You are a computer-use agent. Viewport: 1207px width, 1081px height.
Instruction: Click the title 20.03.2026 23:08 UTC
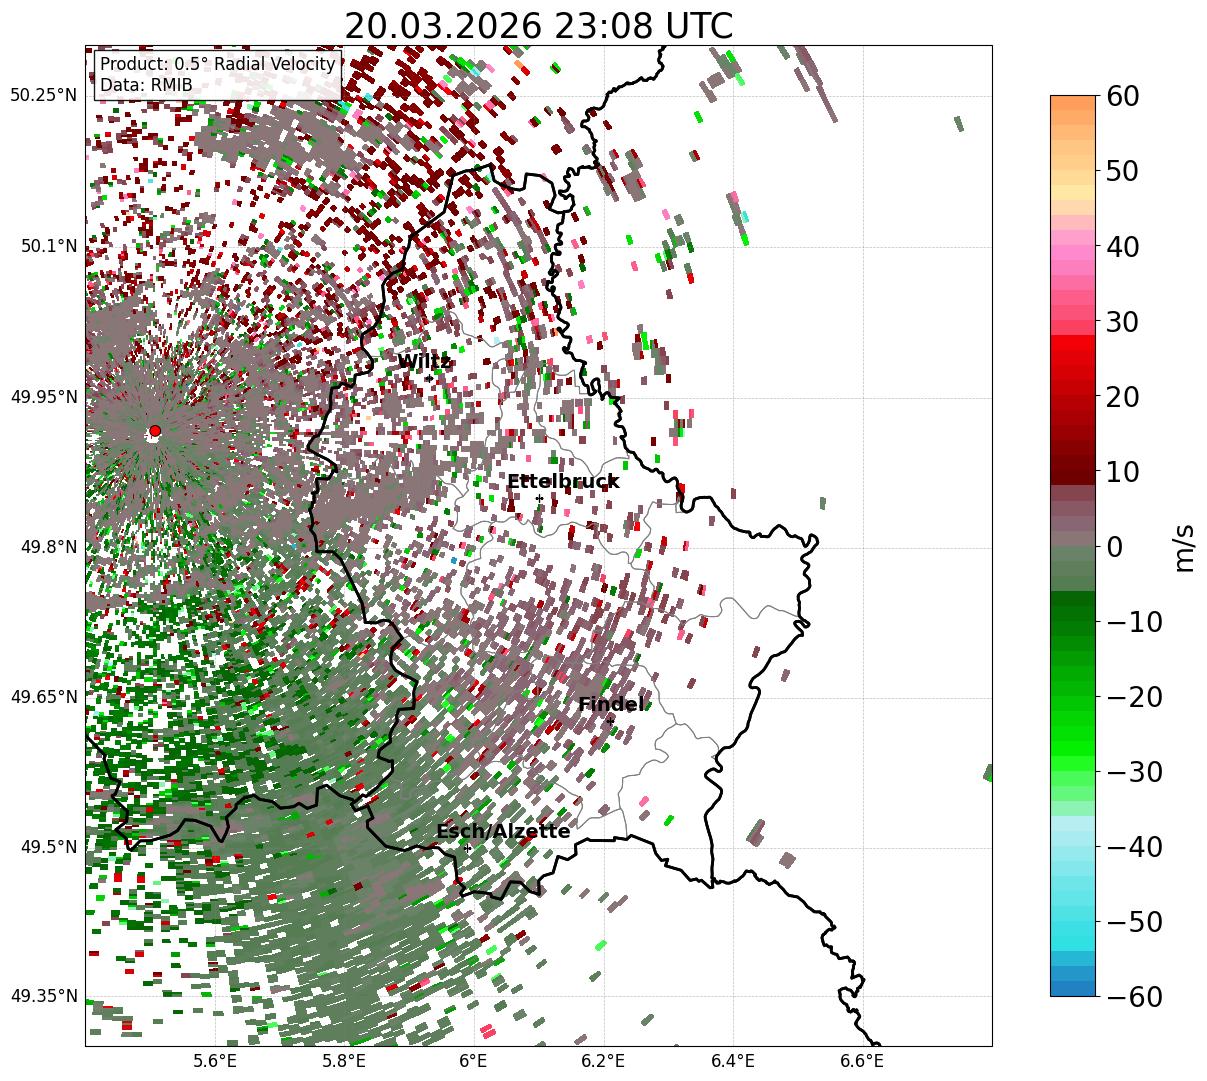pyautogui.click(x=538, y=26)
